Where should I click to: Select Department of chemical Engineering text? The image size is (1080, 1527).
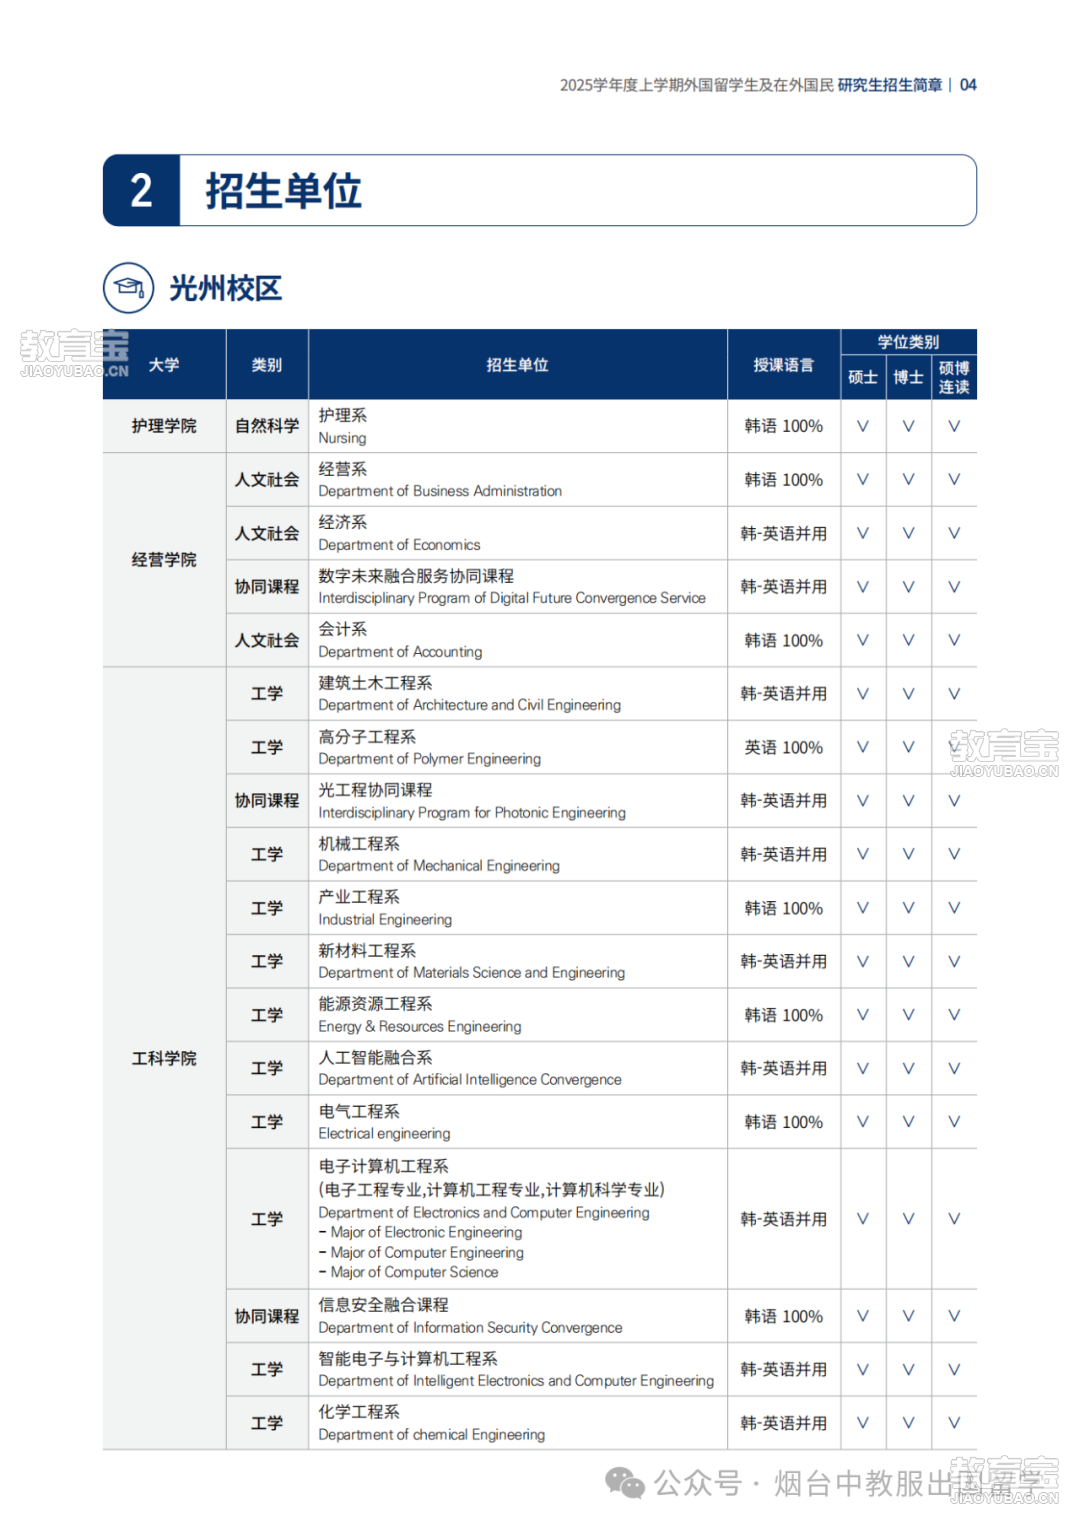pyautogui.click(x=432, y=1435)
